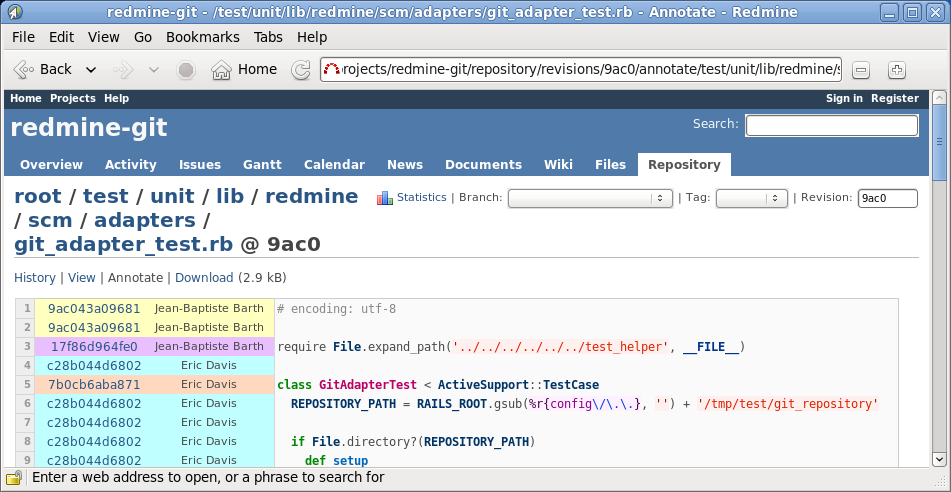The width and height of the screenshot is (951, 492).
Task: Click the Statistics chart icon
Action: click(385, 198)
